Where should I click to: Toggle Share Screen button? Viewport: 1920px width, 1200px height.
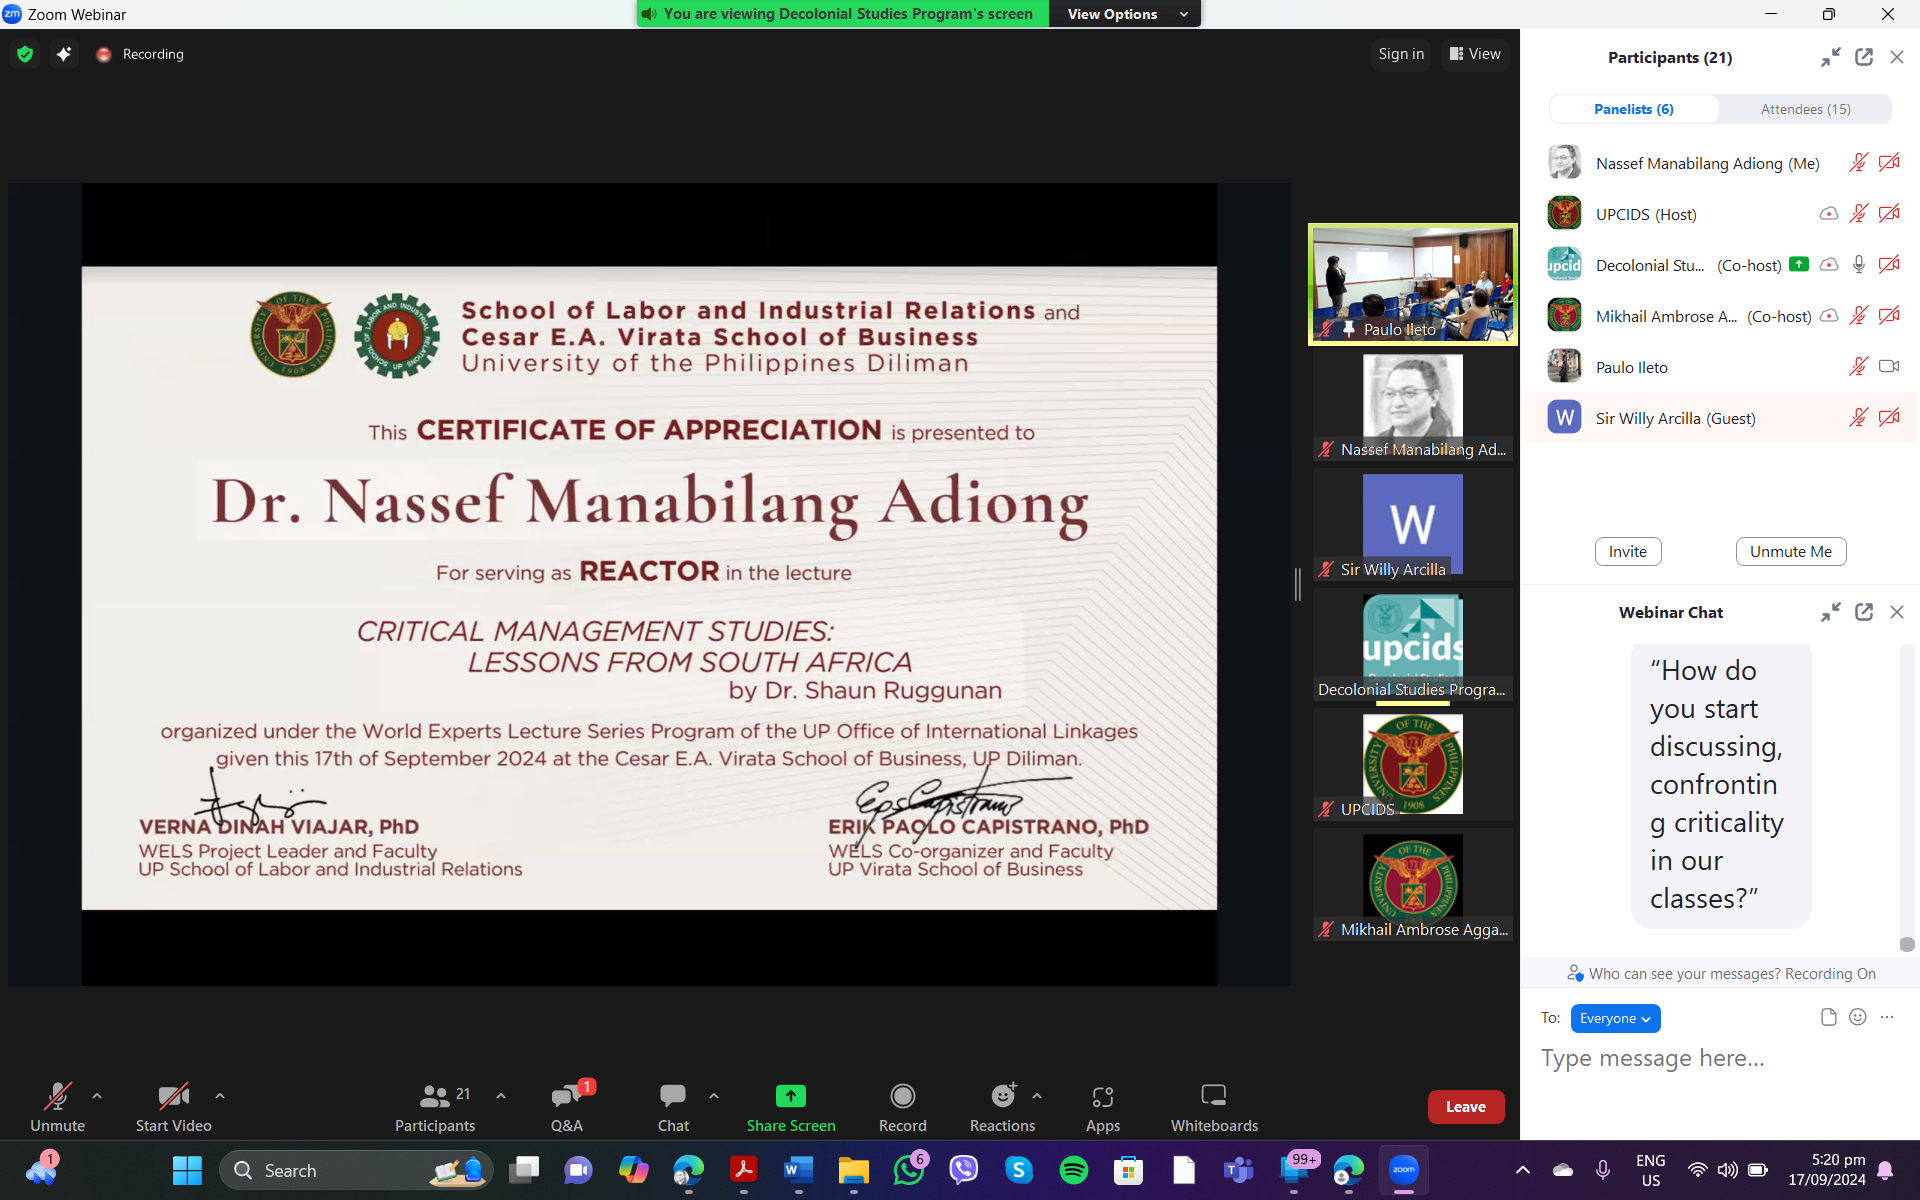point(790,1106)
